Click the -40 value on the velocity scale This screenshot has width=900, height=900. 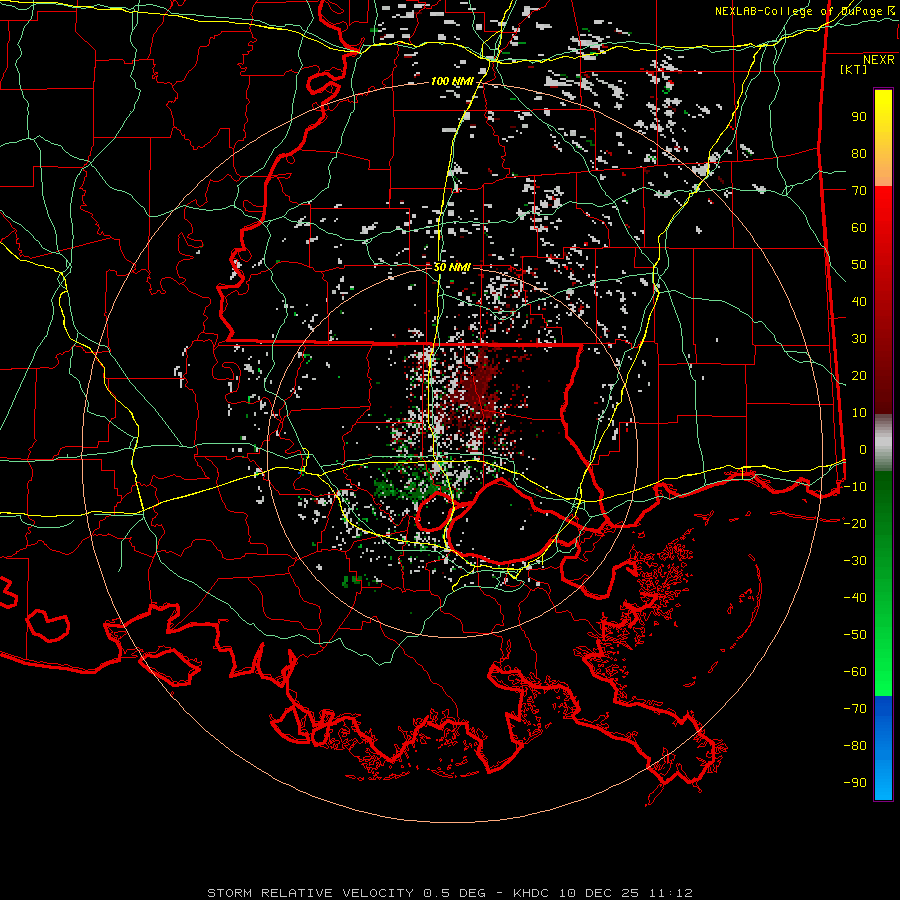click(855, 598)
